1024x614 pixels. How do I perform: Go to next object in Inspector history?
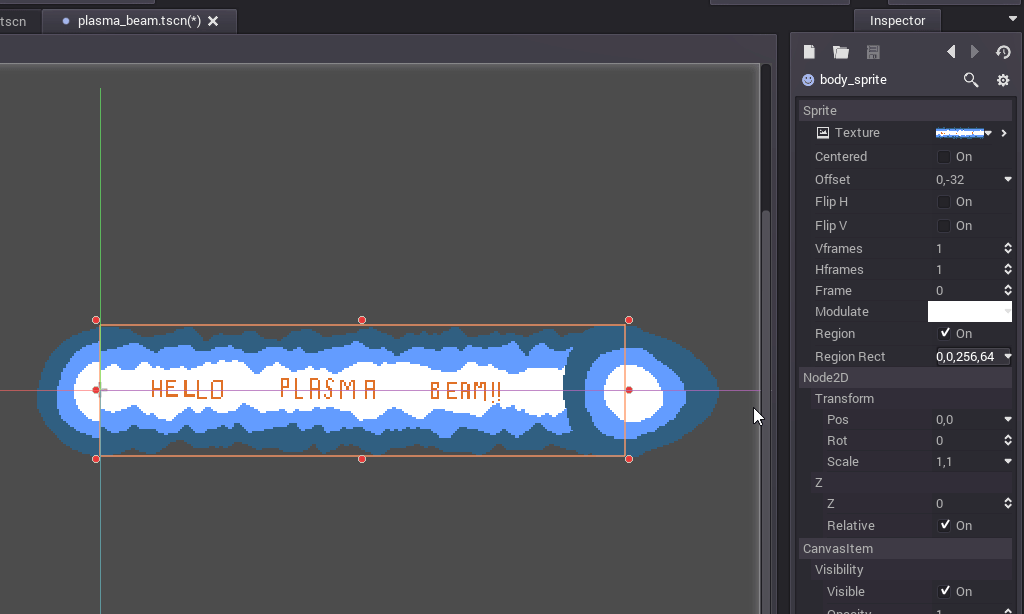pyautogui.click(x=974, y=52)
